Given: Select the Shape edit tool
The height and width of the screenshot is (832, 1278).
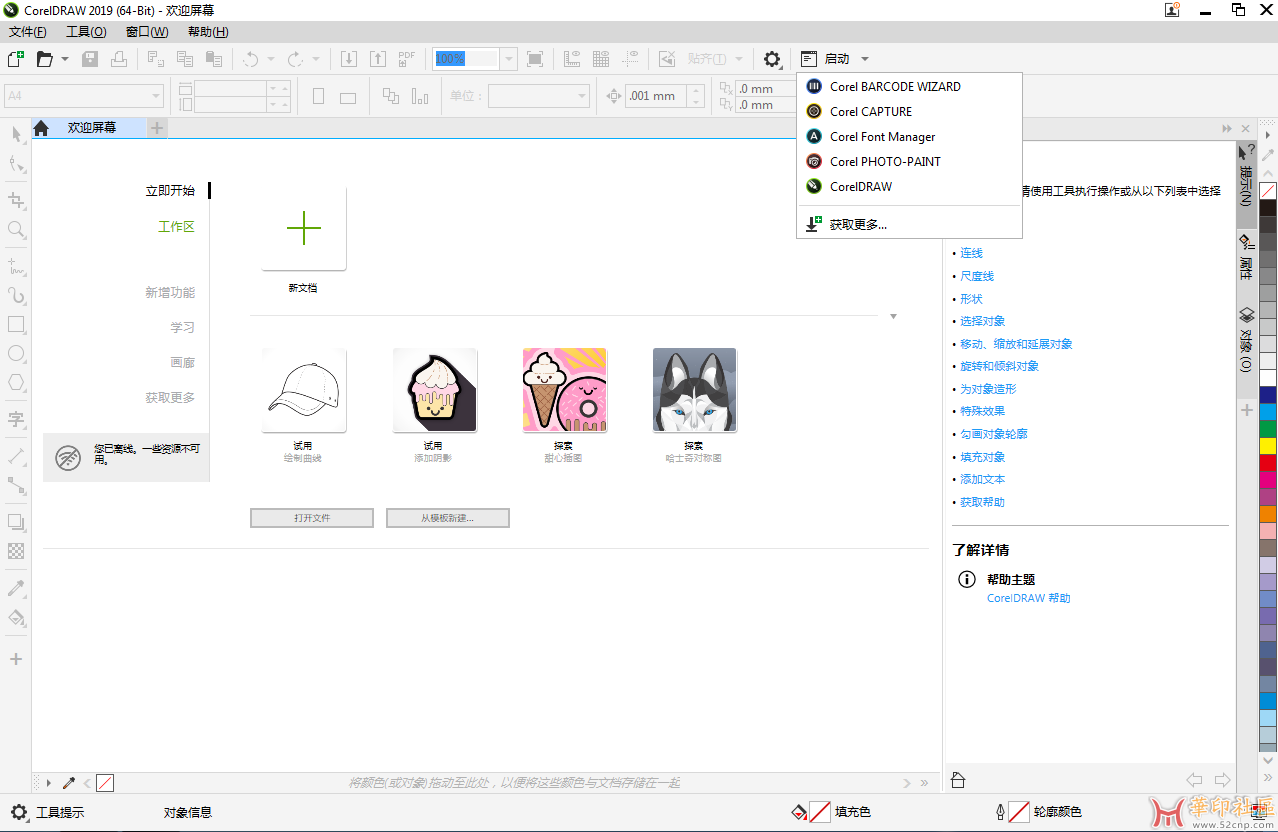Looking at the screenshot, I should click(16, 165).
